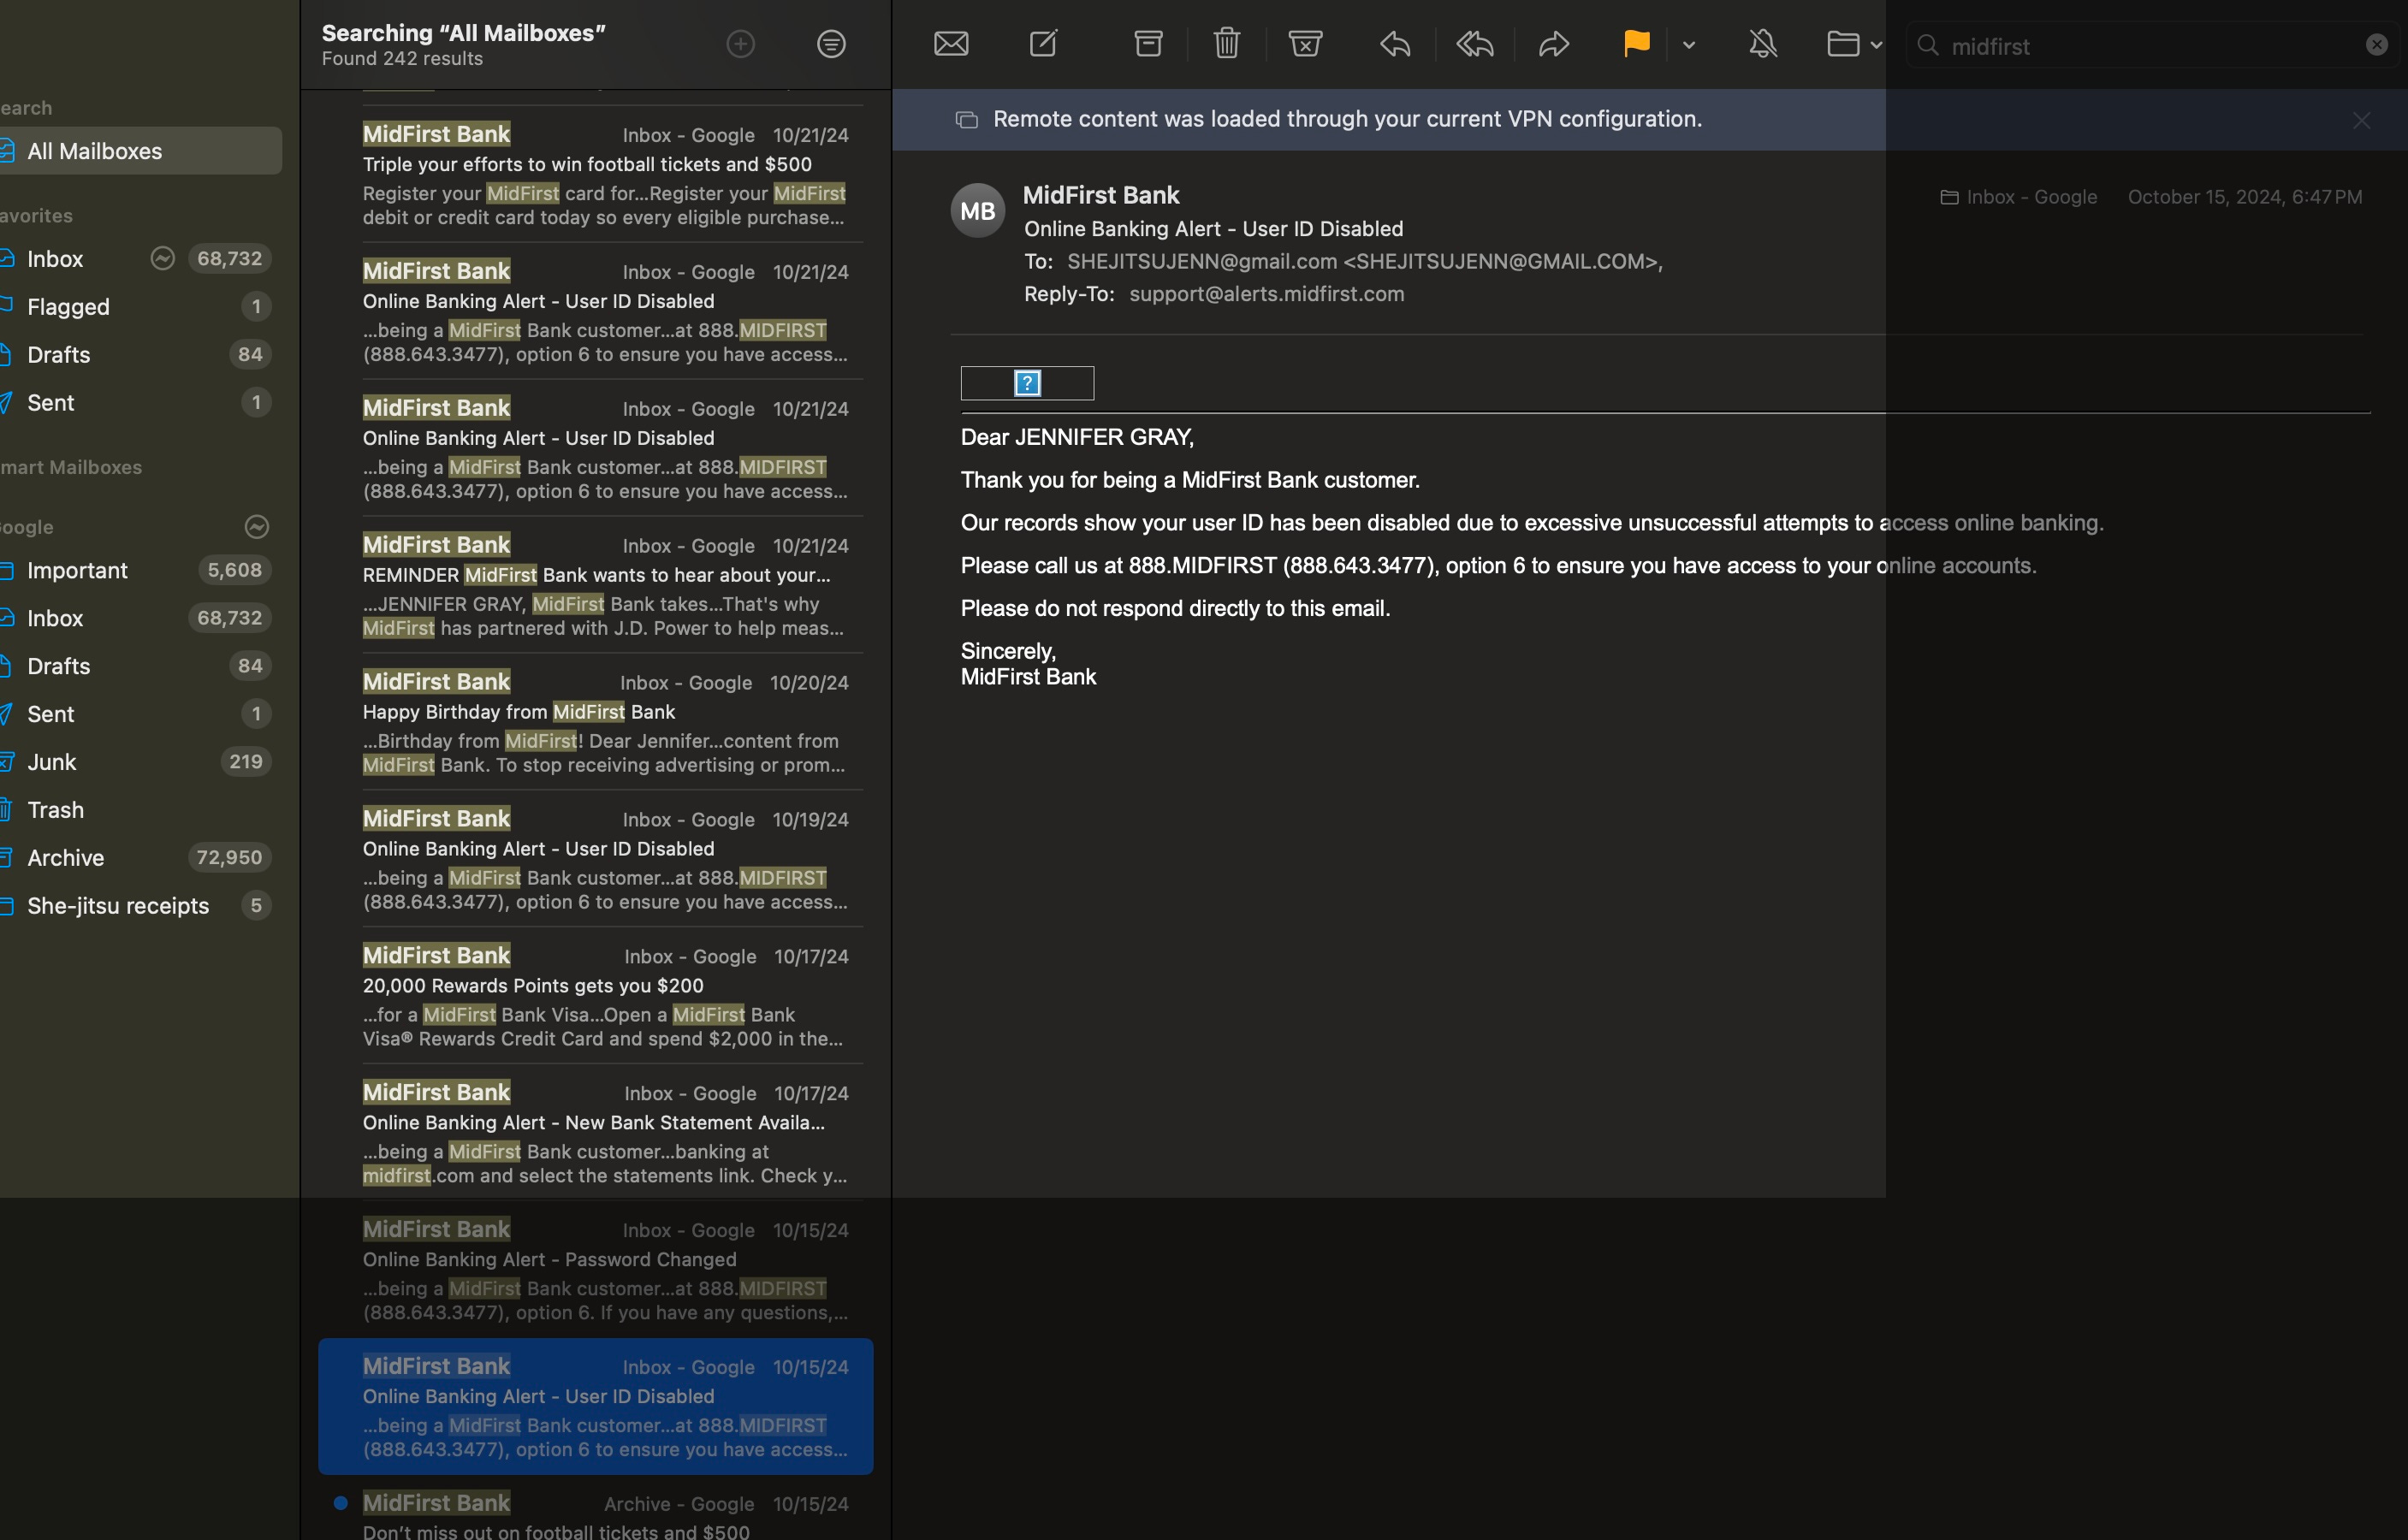Viewport: 2408px width, 1540px height.
Task: Toggle the message filter button
Action: [x=831, y=44]
